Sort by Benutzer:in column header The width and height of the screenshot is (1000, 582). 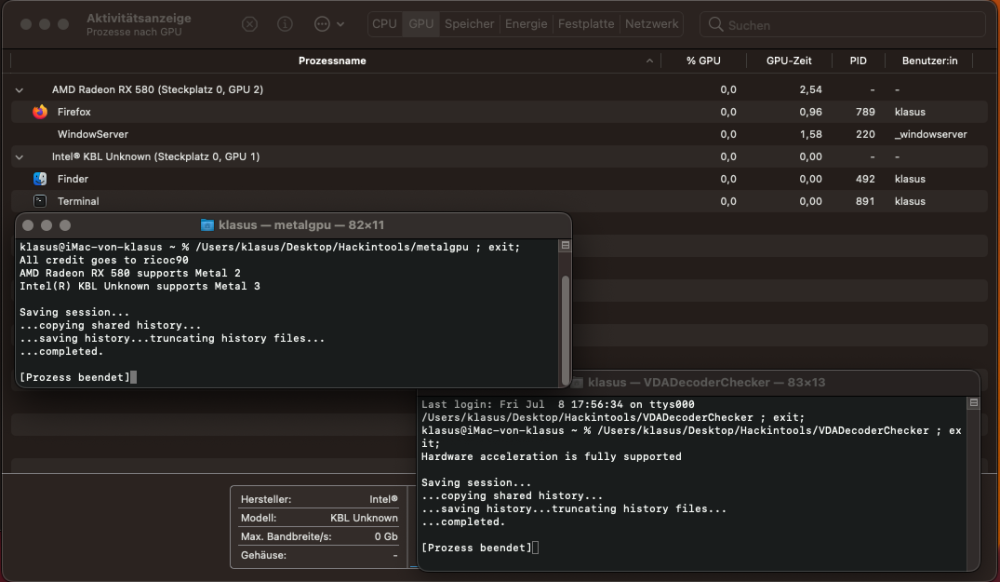pyautogui.click(x=929, y=61)
